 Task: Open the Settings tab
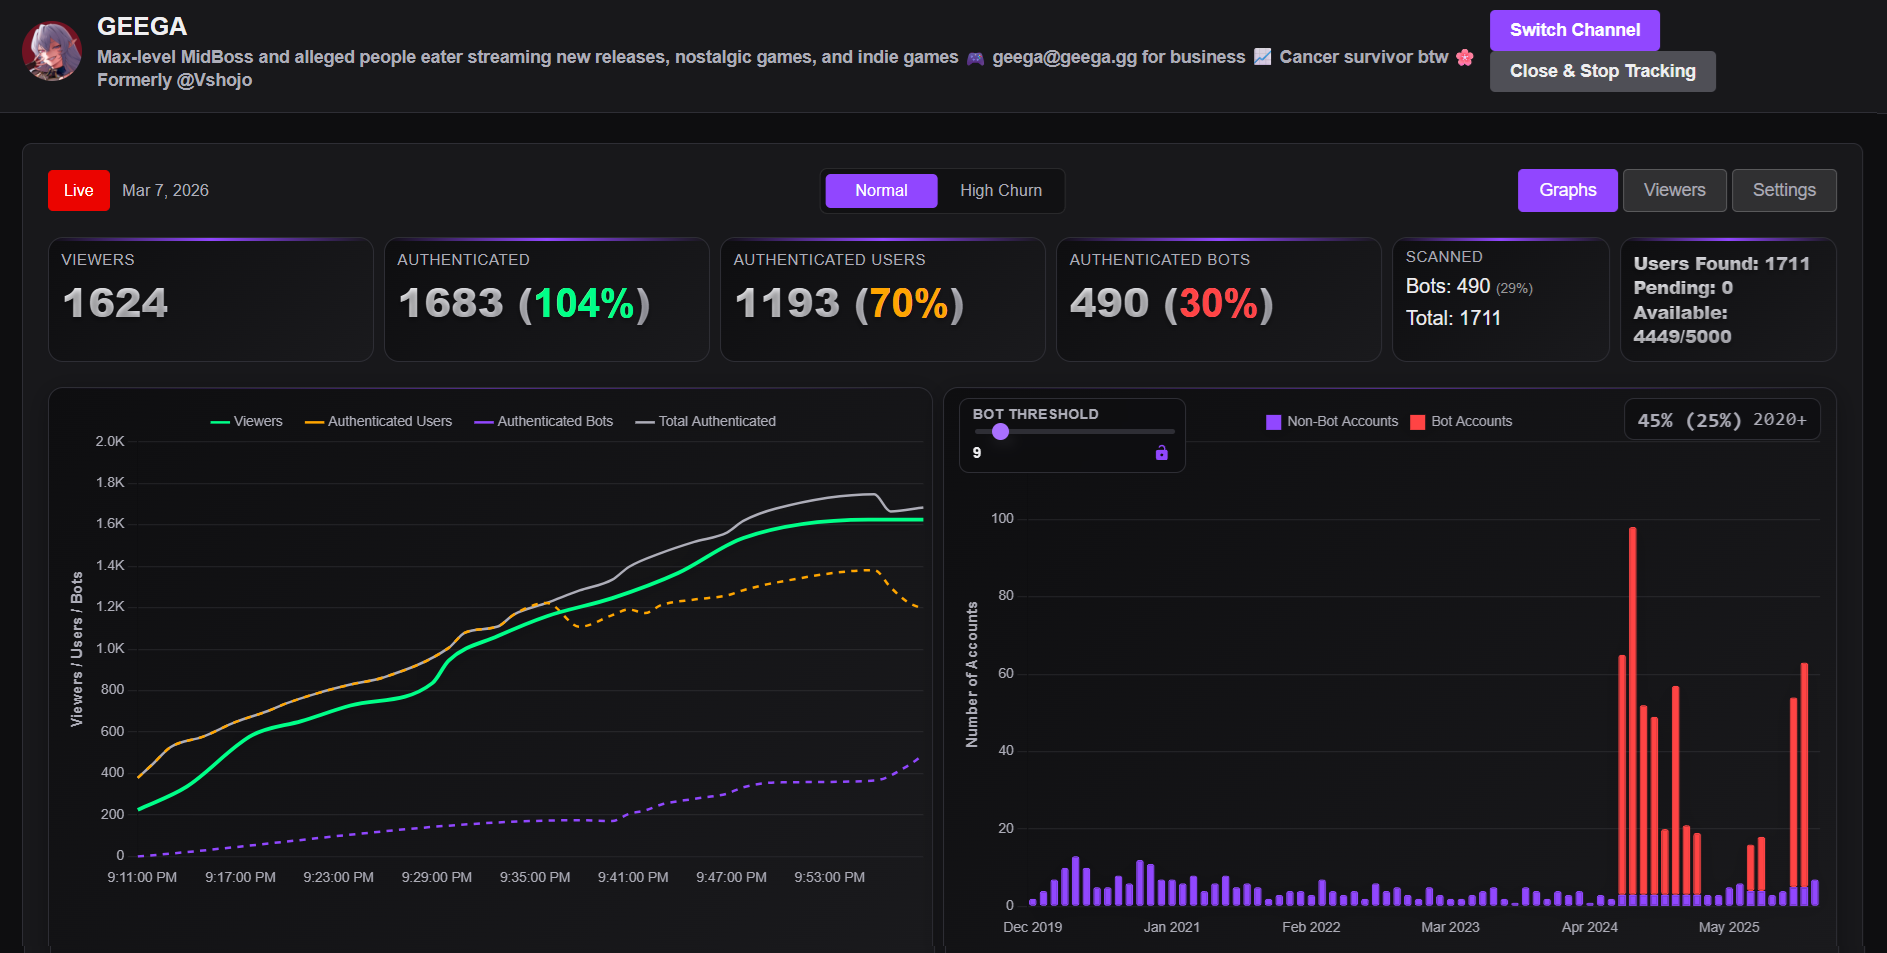(x=1784, y=190)
